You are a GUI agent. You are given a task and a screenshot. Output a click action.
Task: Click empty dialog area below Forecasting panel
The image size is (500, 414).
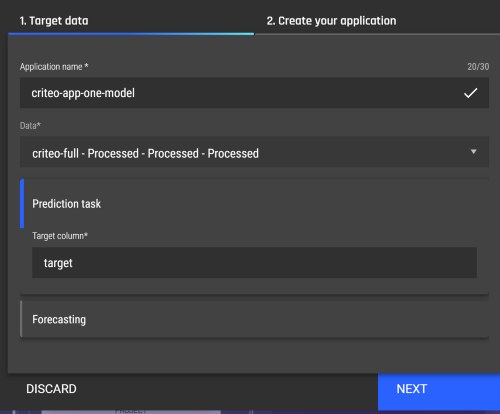pyautogui.click(x=254, y=355)
